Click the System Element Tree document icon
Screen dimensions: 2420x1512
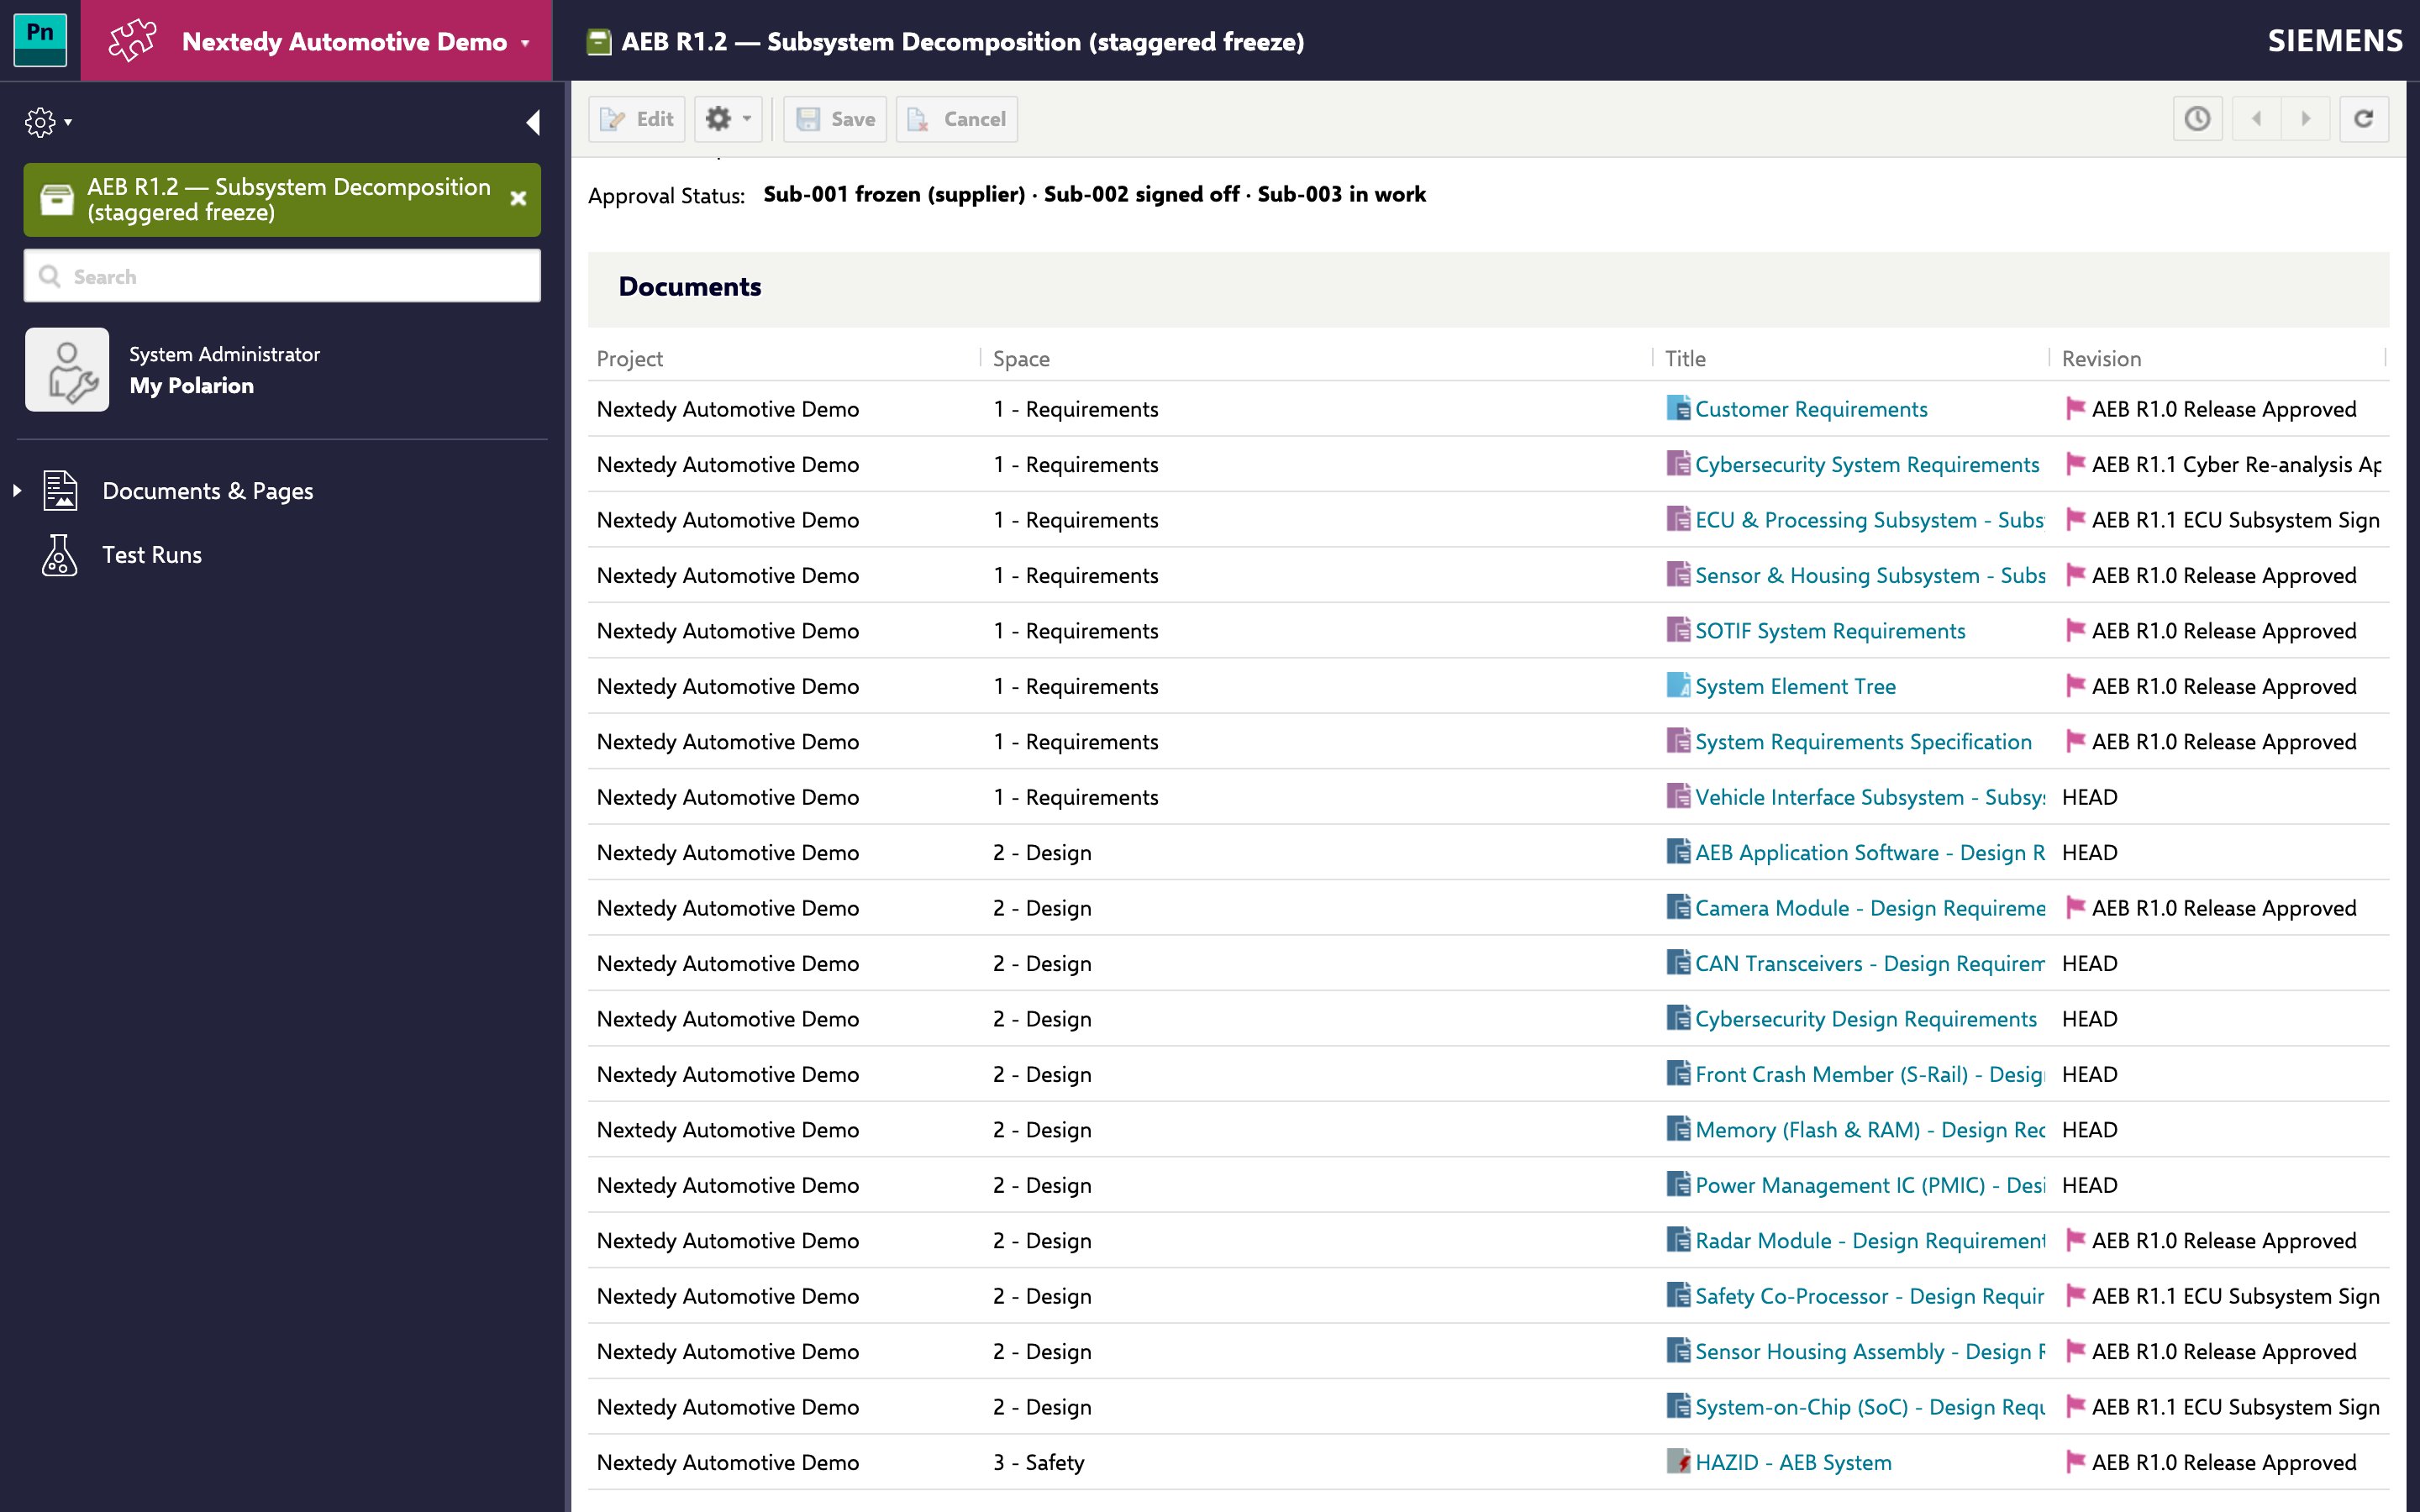pos(1678,685)
